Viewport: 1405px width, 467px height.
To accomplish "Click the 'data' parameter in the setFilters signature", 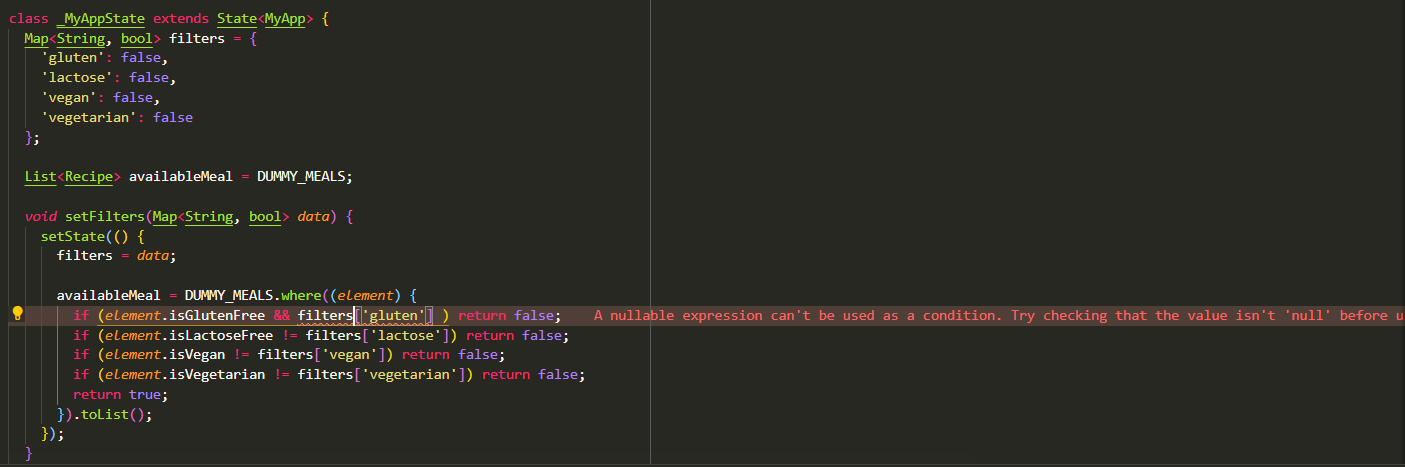I will click(313, 217).
